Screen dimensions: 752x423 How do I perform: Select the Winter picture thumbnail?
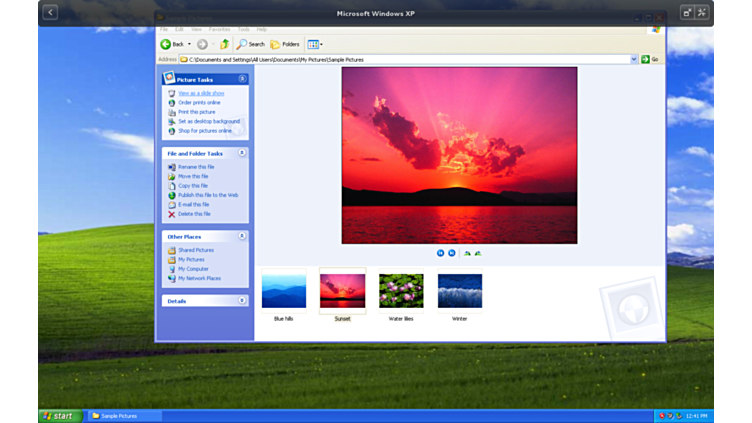[459, 291]
